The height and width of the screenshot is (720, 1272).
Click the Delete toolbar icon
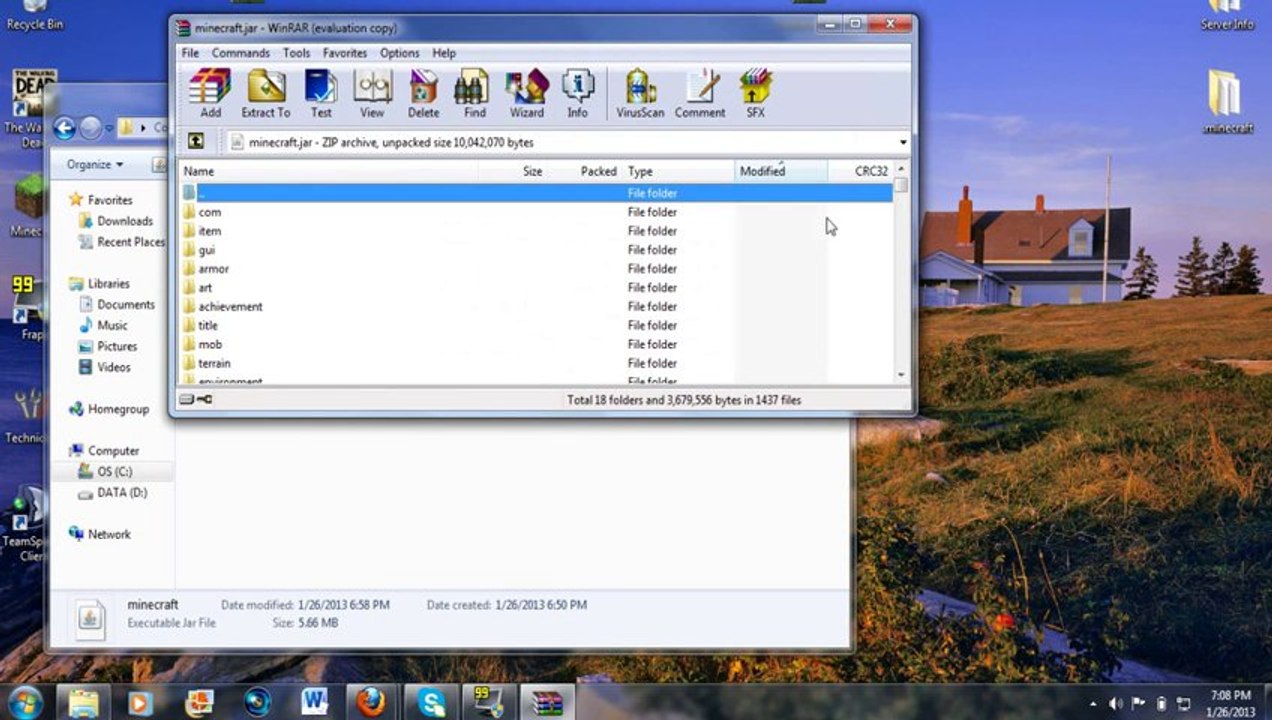click(423, 94)
